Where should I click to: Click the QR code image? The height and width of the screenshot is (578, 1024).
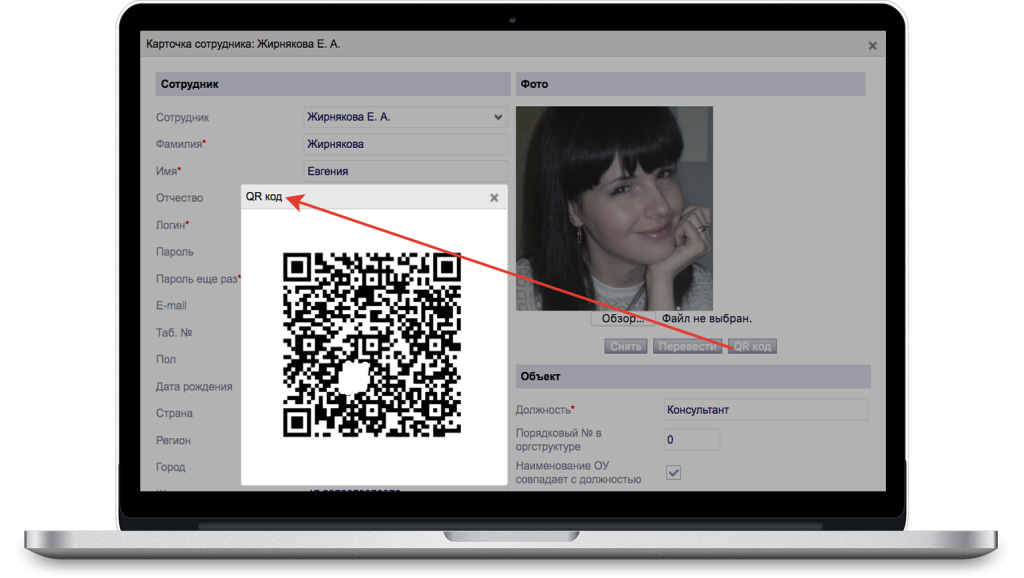pyautogui.click(x=372, y=344)
